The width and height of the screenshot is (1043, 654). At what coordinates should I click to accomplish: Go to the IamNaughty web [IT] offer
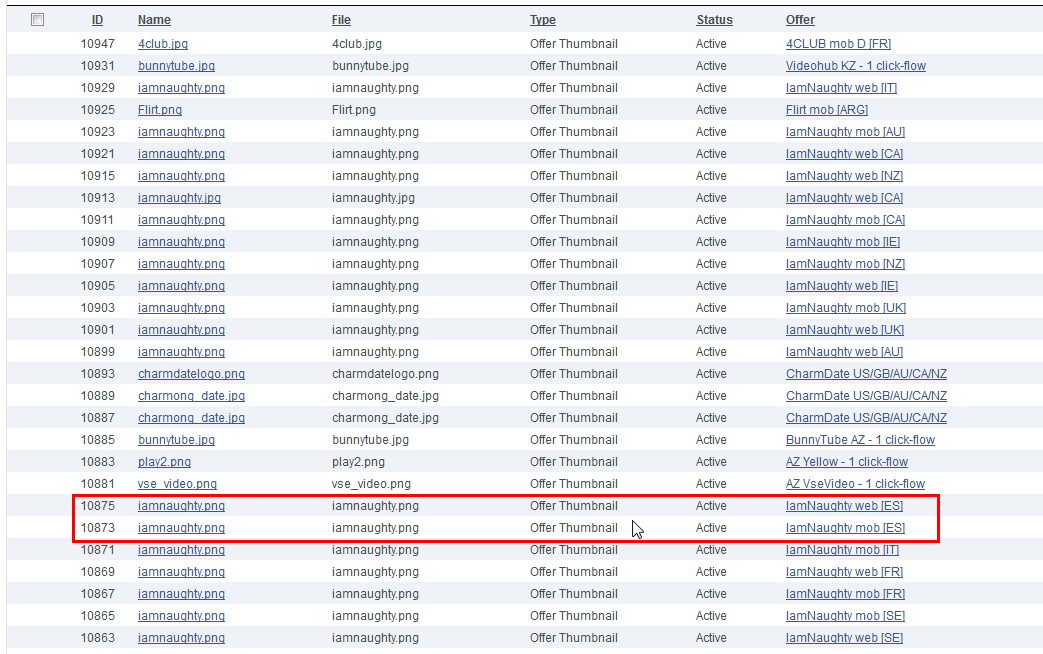pyautogui.click(x=841, y=88)
